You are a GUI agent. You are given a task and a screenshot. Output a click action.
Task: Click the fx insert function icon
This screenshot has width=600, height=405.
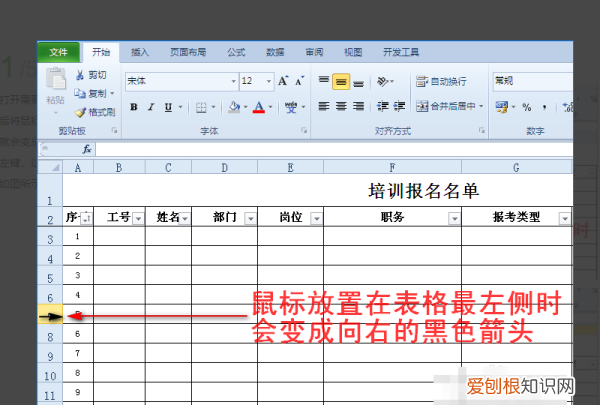point(87,149)
